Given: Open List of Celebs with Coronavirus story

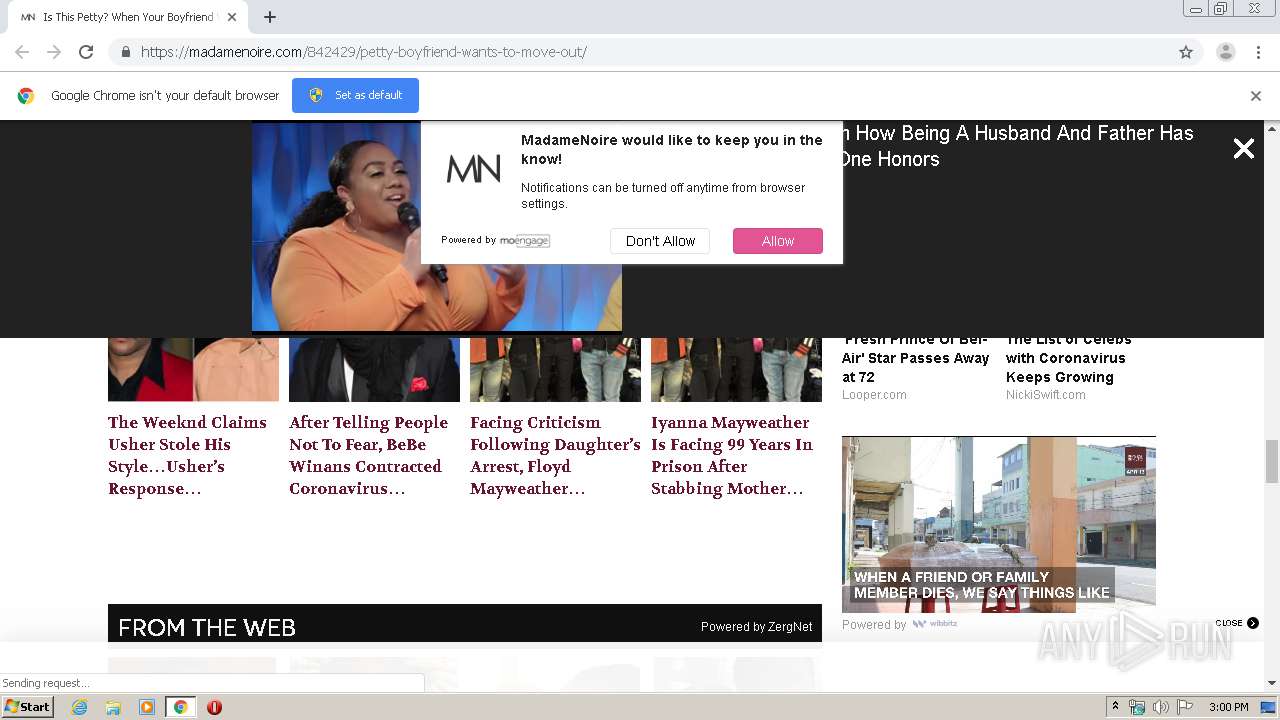Looking at the screenshot, I should (x=1068, y=358).
